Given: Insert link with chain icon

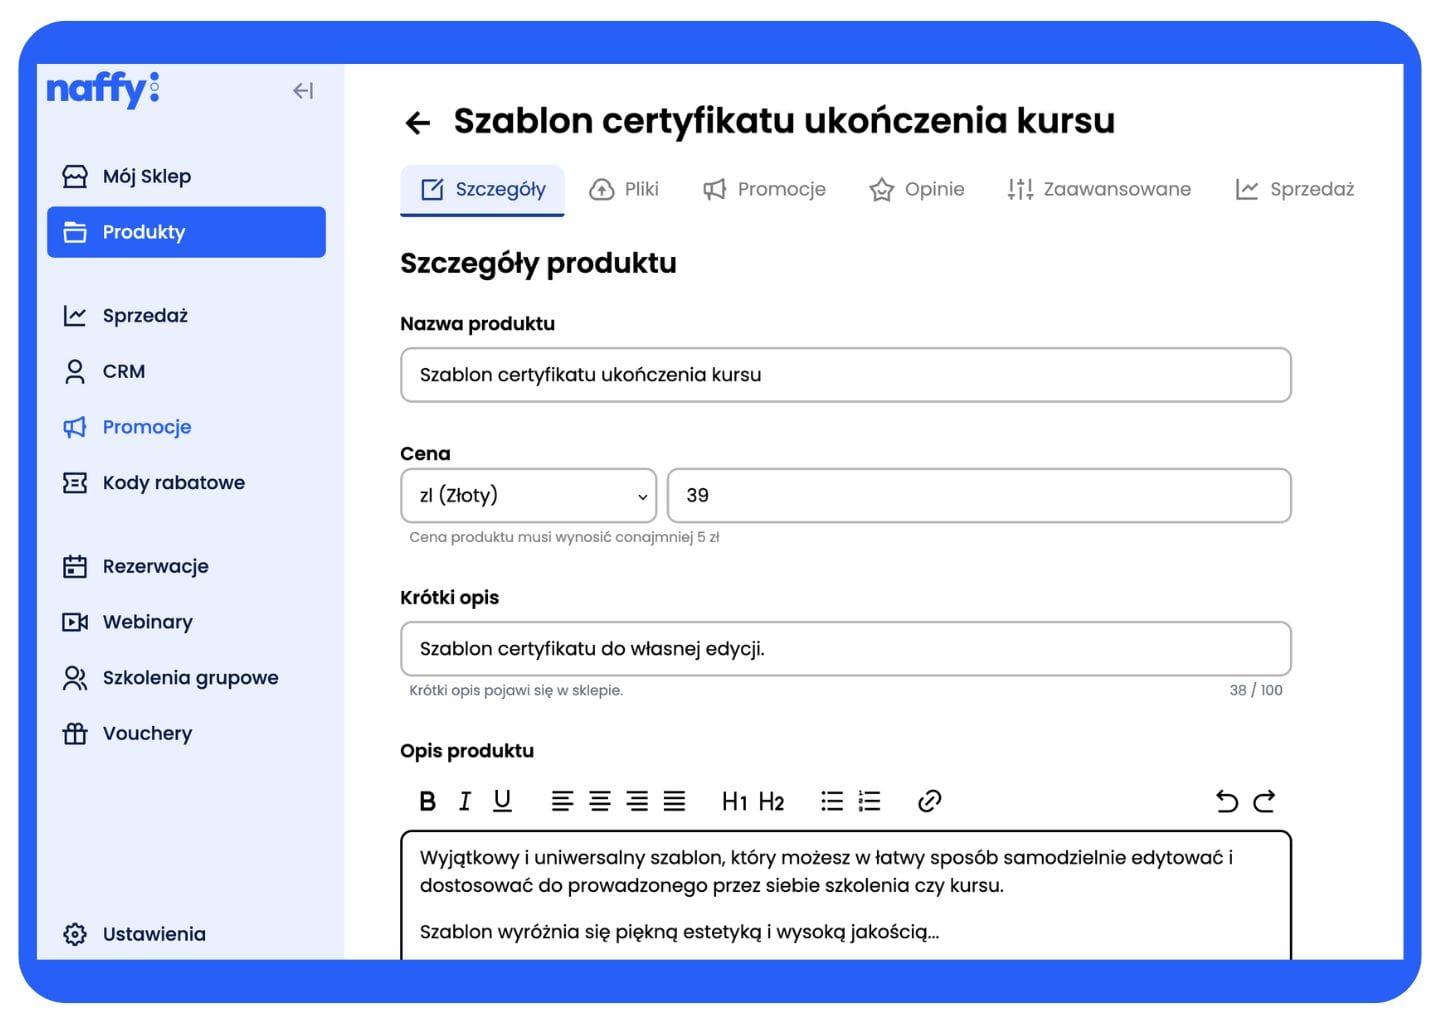Looking at the screenshot, I should [x=930, y=801].
